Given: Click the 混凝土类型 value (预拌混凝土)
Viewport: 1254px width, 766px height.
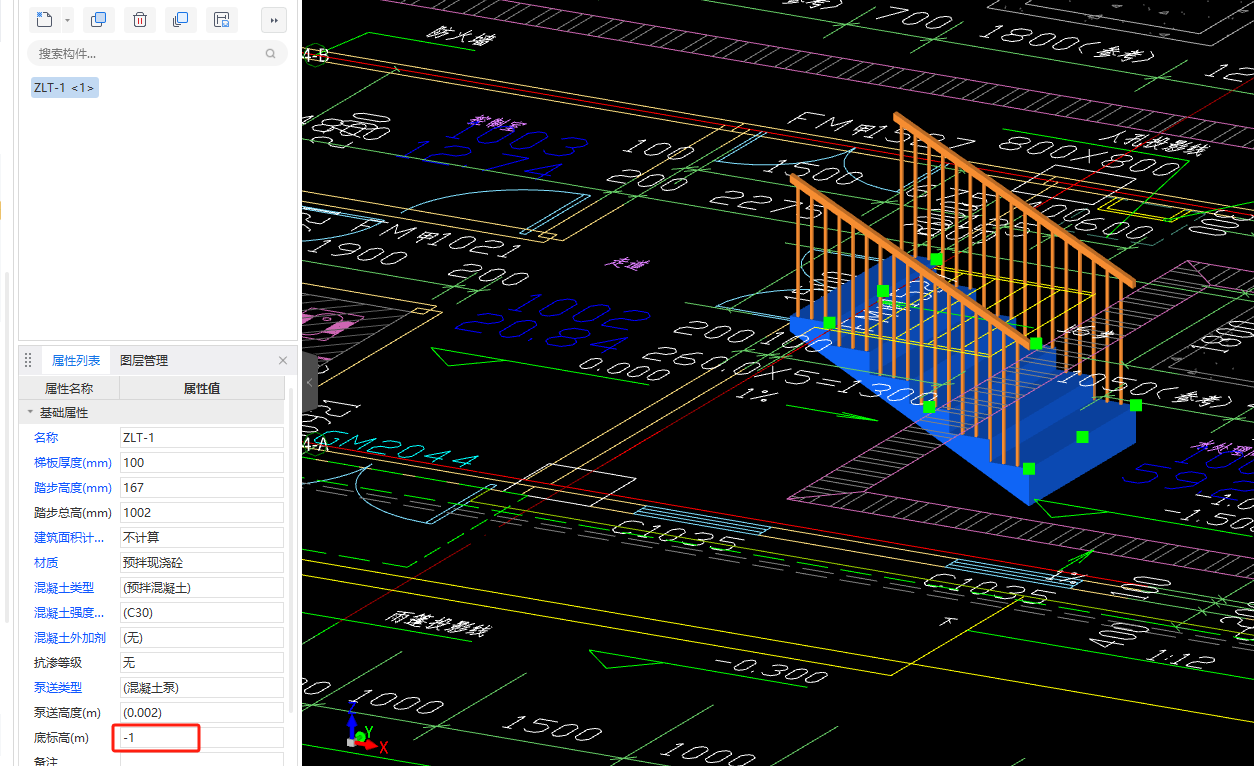Looking at the screenshot, I should point(201,587).
